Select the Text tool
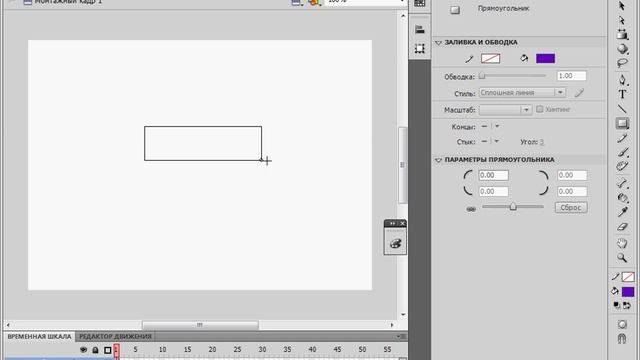 pyautogui.click(x=622, y=94)
